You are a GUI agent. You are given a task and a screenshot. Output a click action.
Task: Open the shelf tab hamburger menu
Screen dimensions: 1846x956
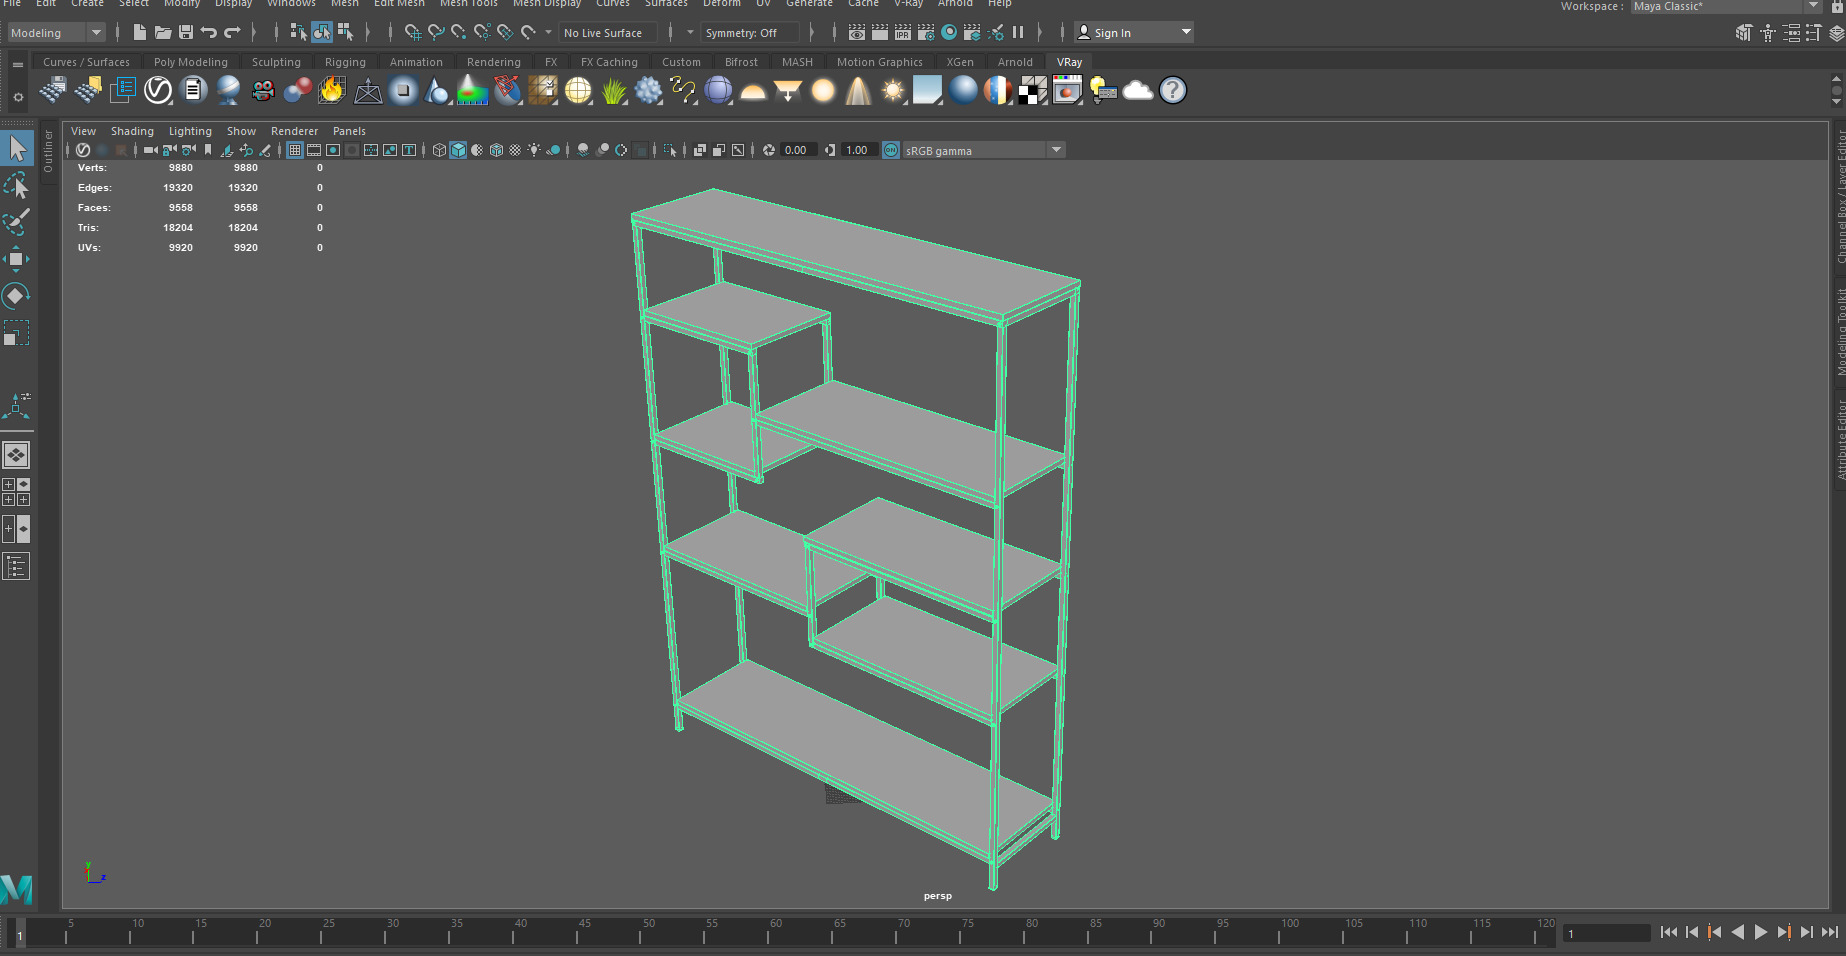click(18, 64)
